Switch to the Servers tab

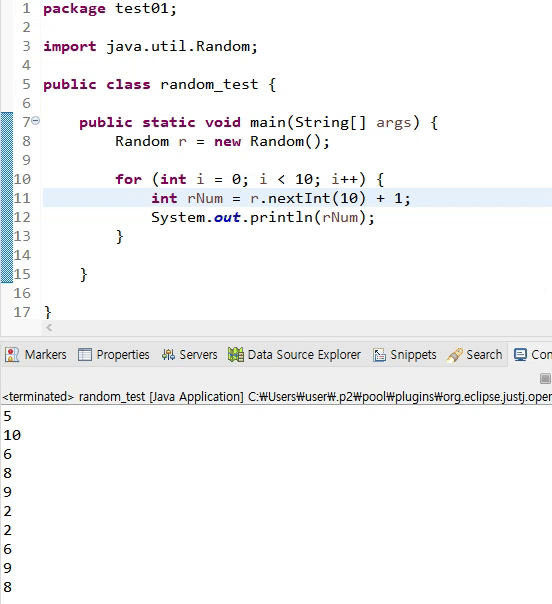coord(189,354)
